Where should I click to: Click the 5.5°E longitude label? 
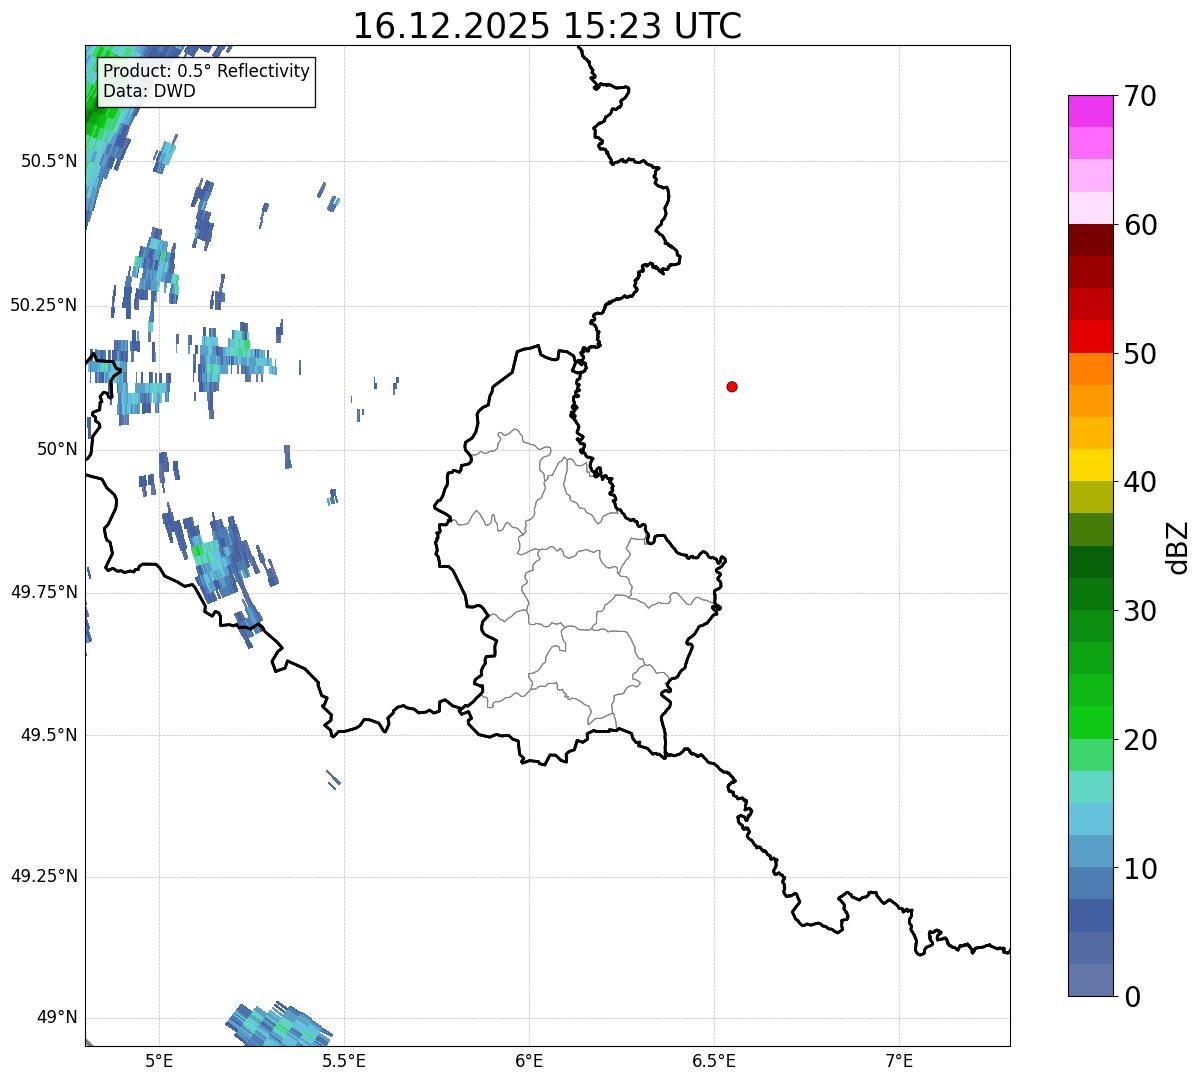click(344, 1060)
